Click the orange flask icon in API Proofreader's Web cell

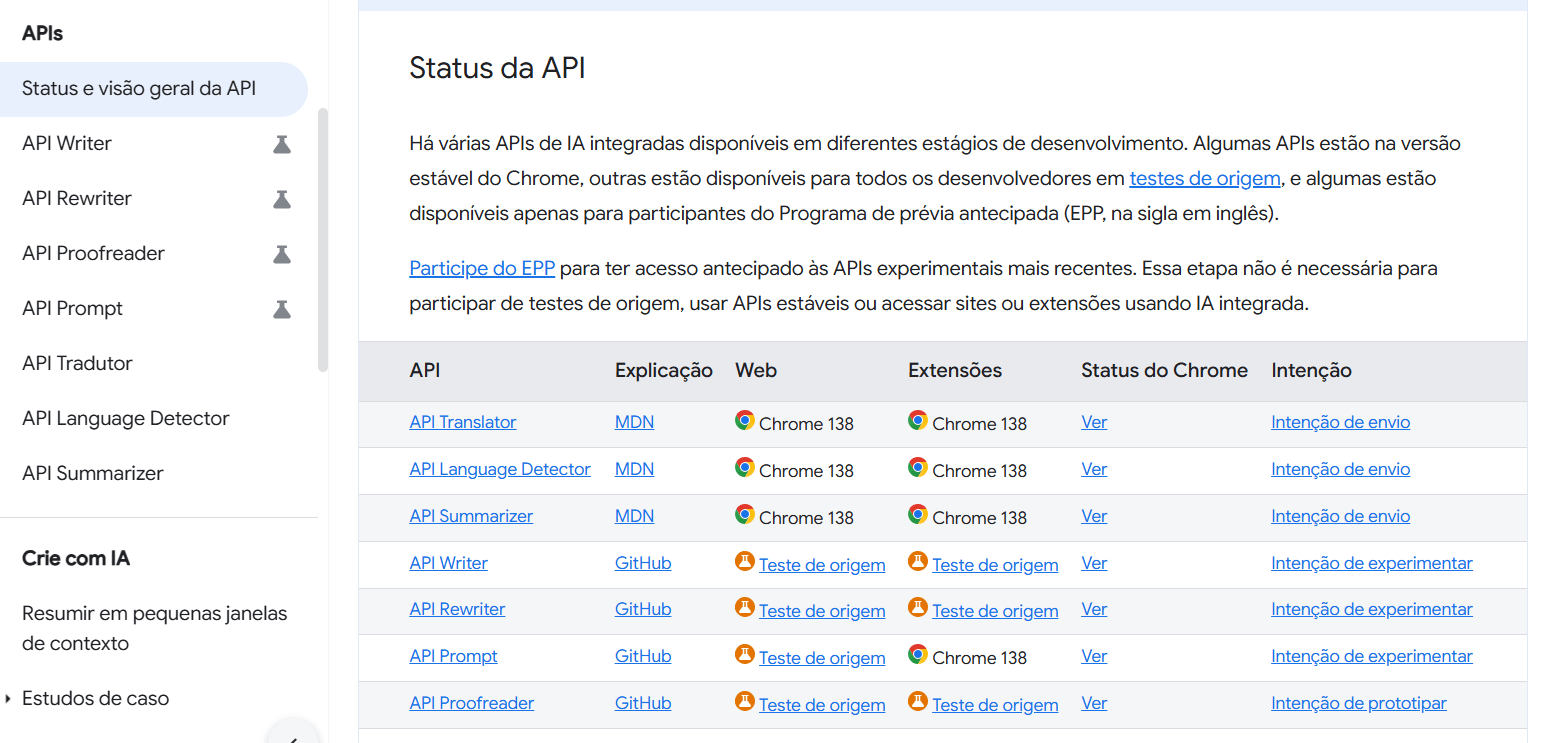point(745,702)
